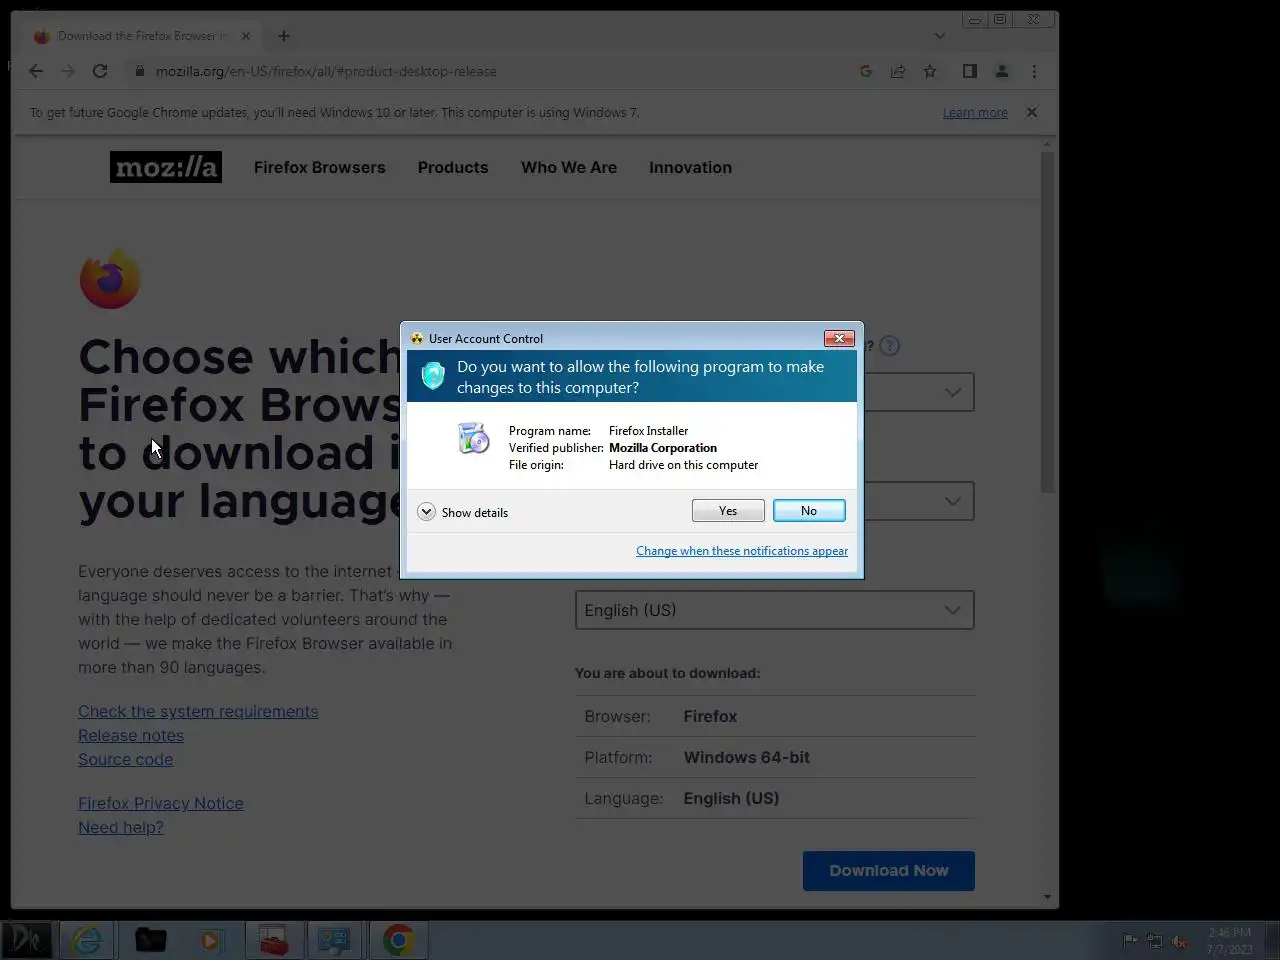Click the network tray icon
This screenshot has height=960, width=1280.
click(1155, 941)
